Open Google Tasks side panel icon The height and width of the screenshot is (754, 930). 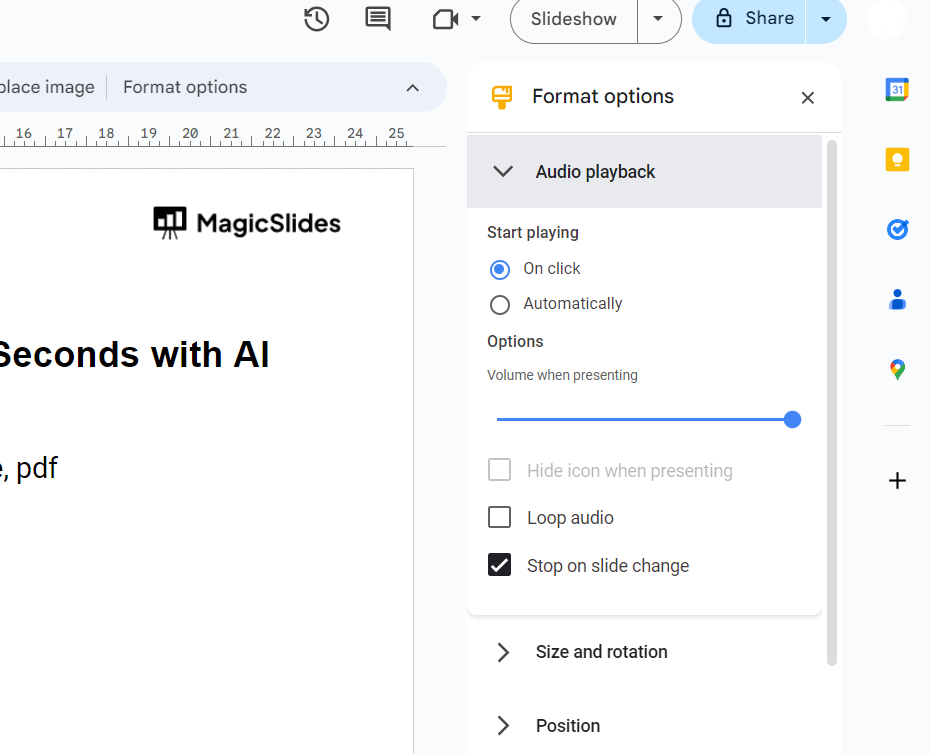[x=897, y=230]
